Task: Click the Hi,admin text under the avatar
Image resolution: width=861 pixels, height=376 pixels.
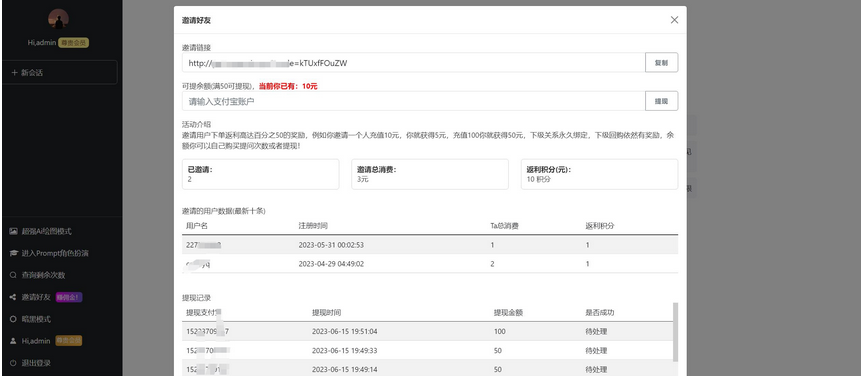Action: (42, 42)
